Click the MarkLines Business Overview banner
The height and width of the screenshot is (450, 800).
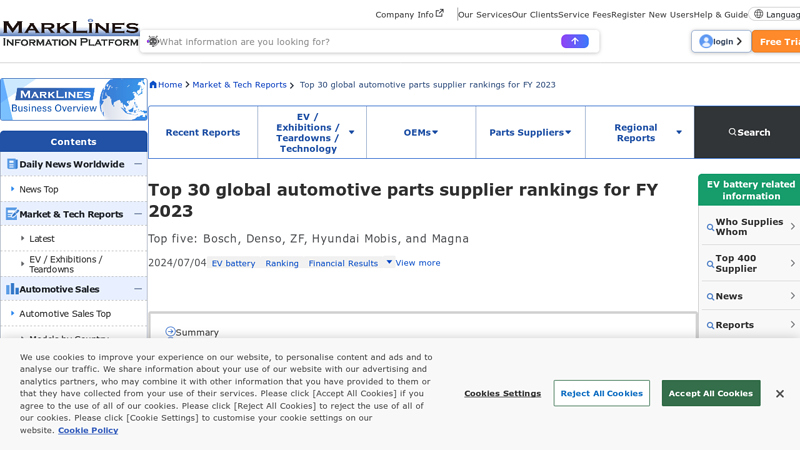(74, 99)
